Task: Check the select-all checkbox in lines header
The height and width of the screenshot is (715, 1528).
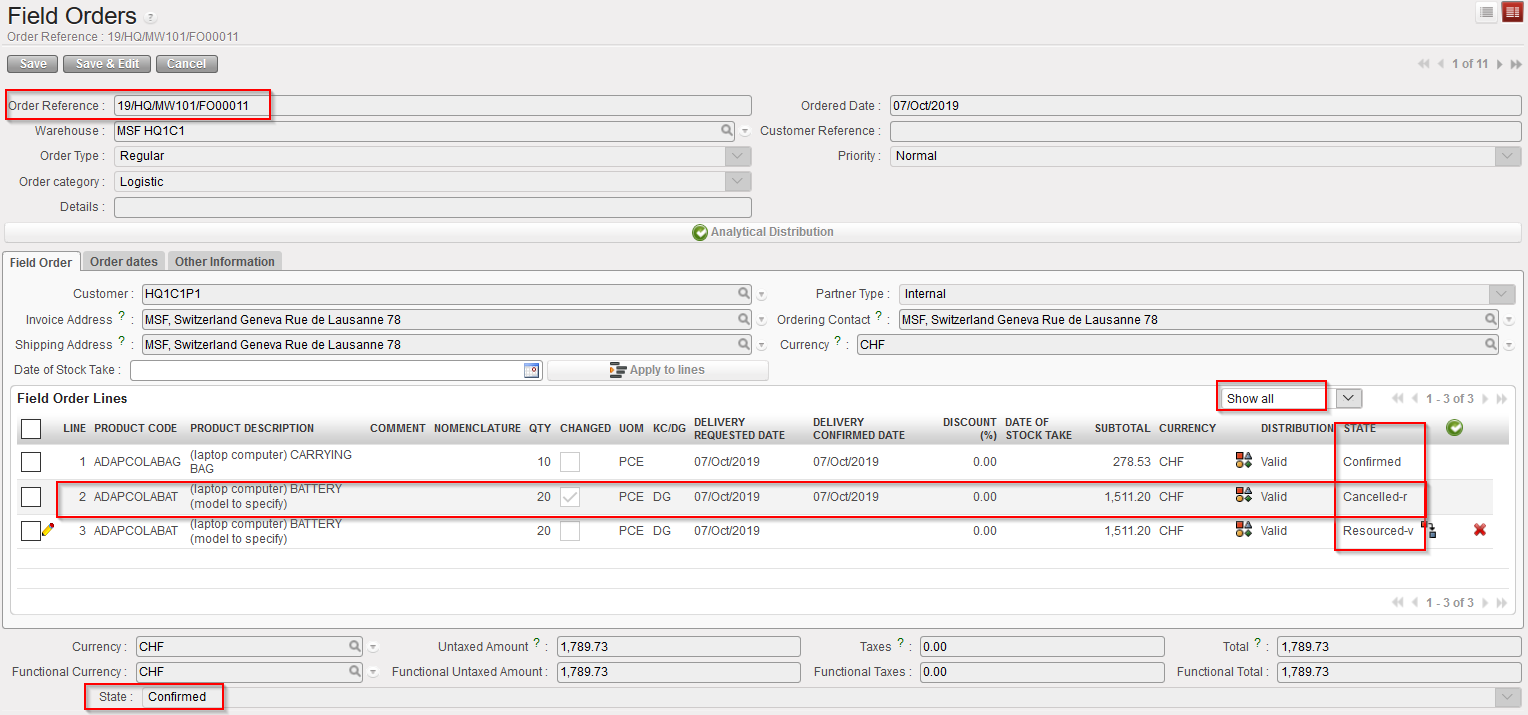Action: (31, 428)
